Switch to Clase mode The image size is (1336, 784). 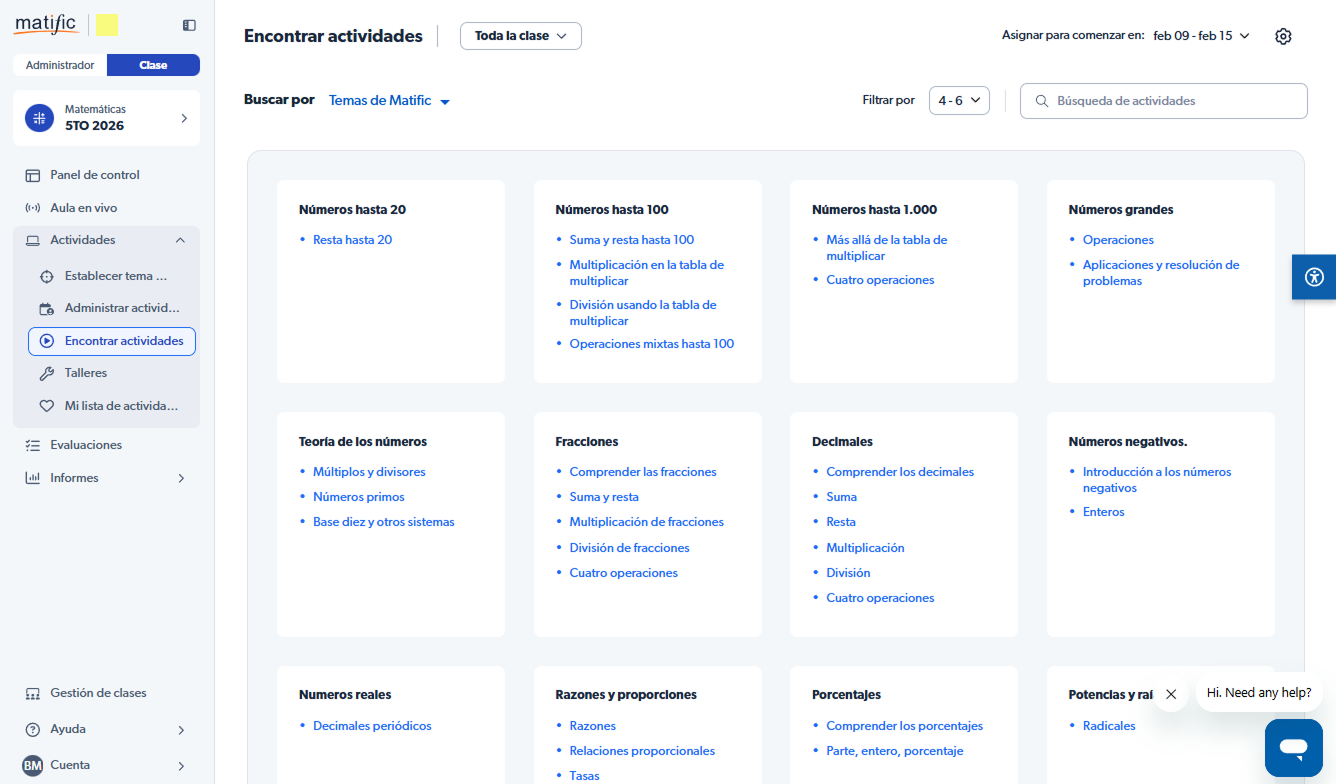point(153,65)
